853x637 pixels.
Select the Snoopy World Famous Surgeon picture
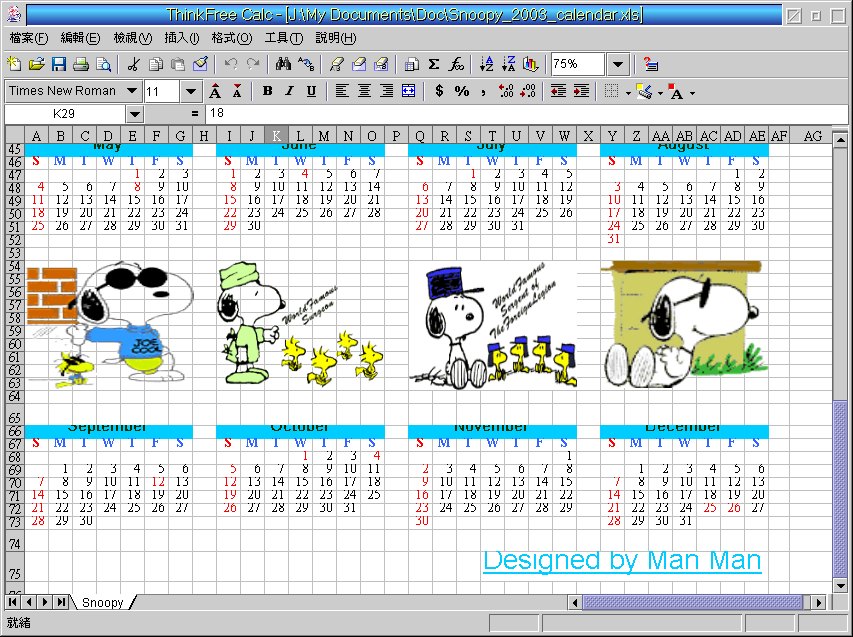300,325
